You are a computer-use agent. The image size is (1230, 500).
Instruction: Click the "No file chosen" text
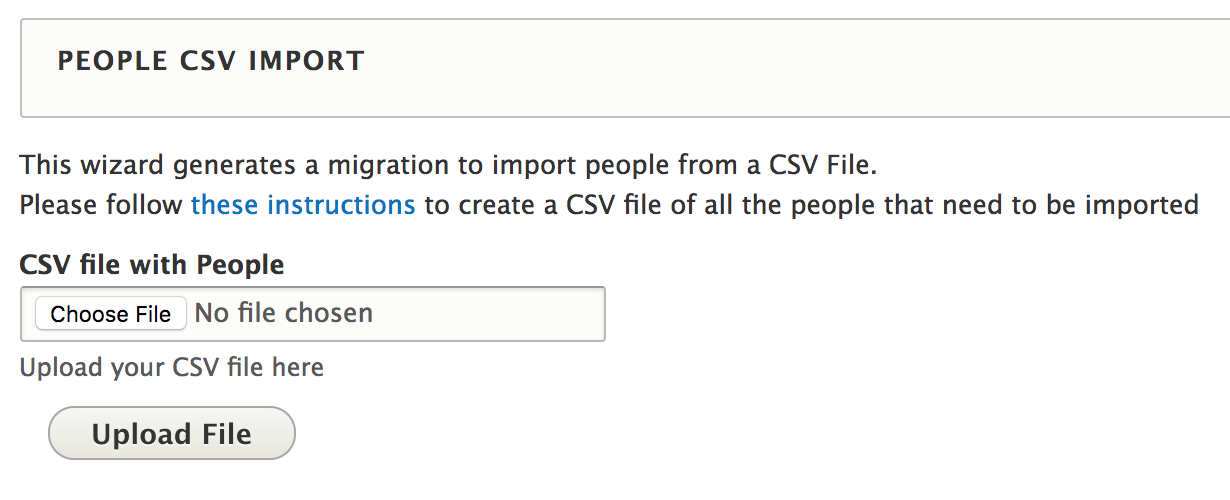[283, 313]
